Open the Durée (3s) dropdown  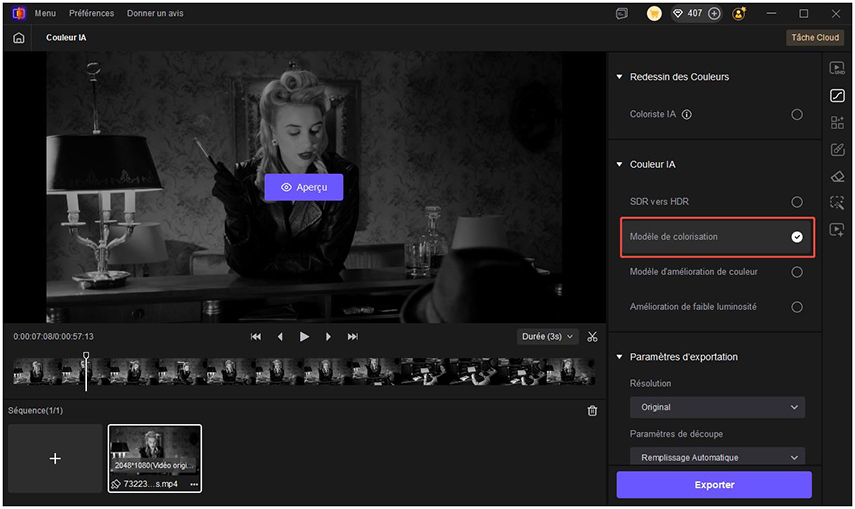[548, 337]
